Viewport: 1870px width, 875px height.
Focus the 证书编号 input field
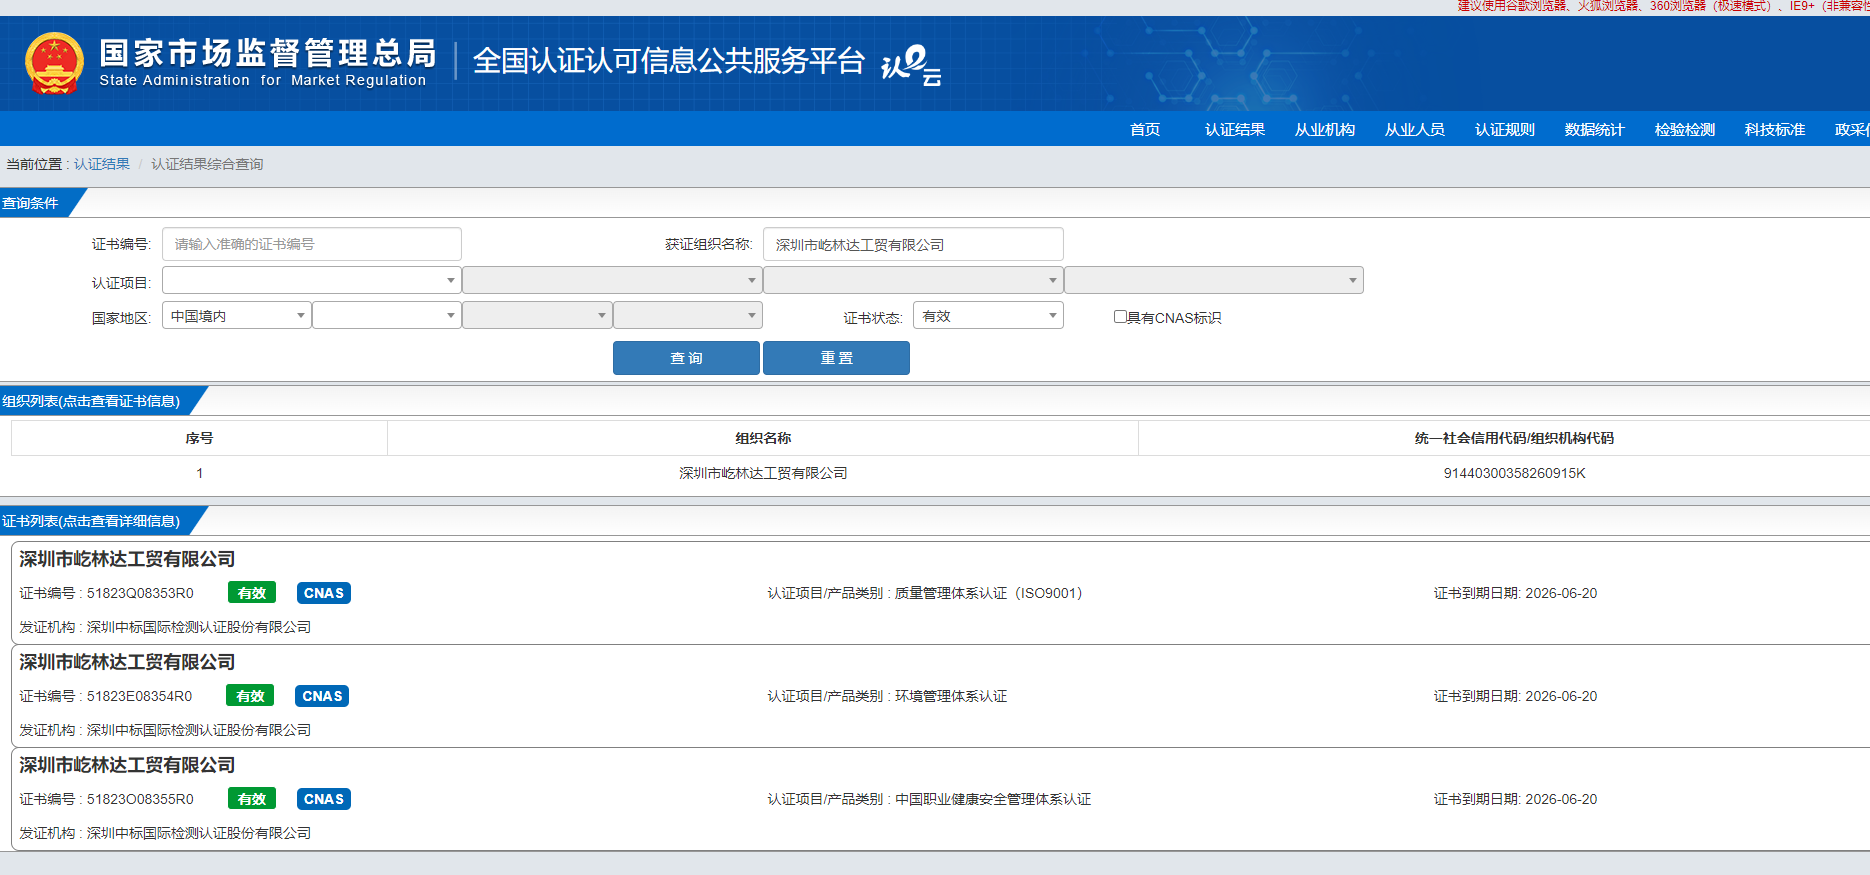coord(311,244)
